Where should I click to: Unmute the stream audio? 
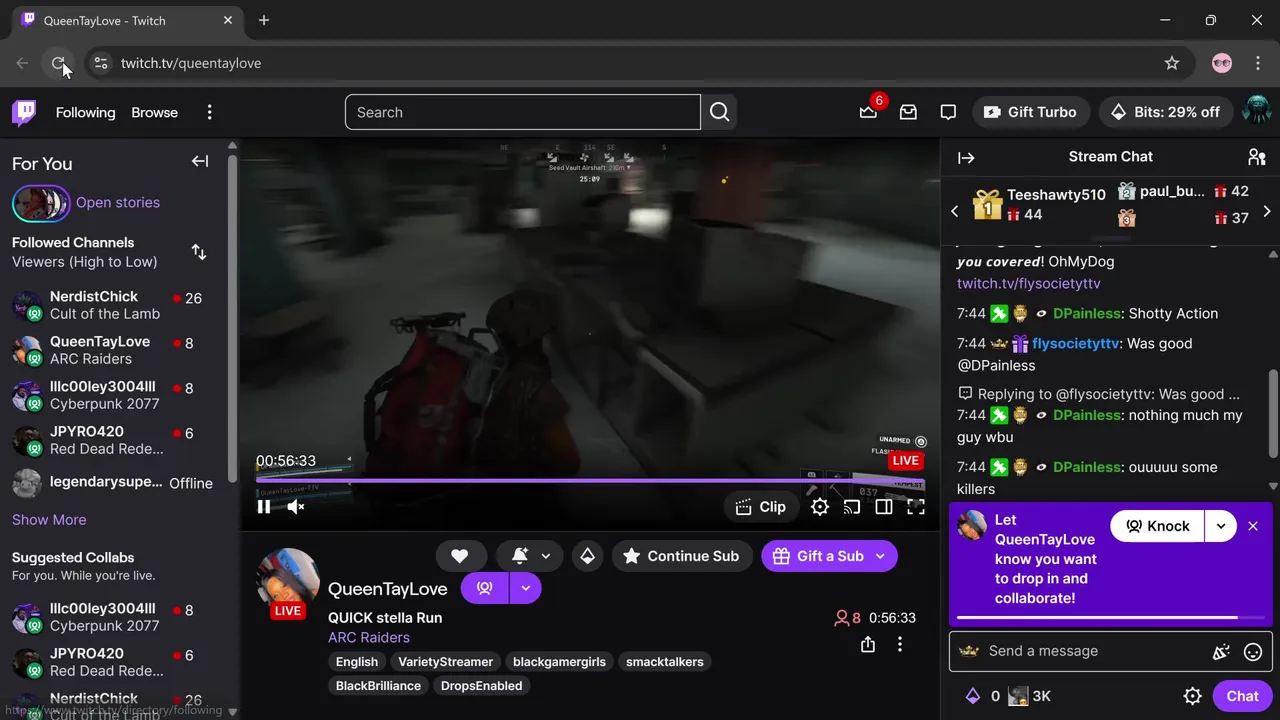[x=296, y=507]
